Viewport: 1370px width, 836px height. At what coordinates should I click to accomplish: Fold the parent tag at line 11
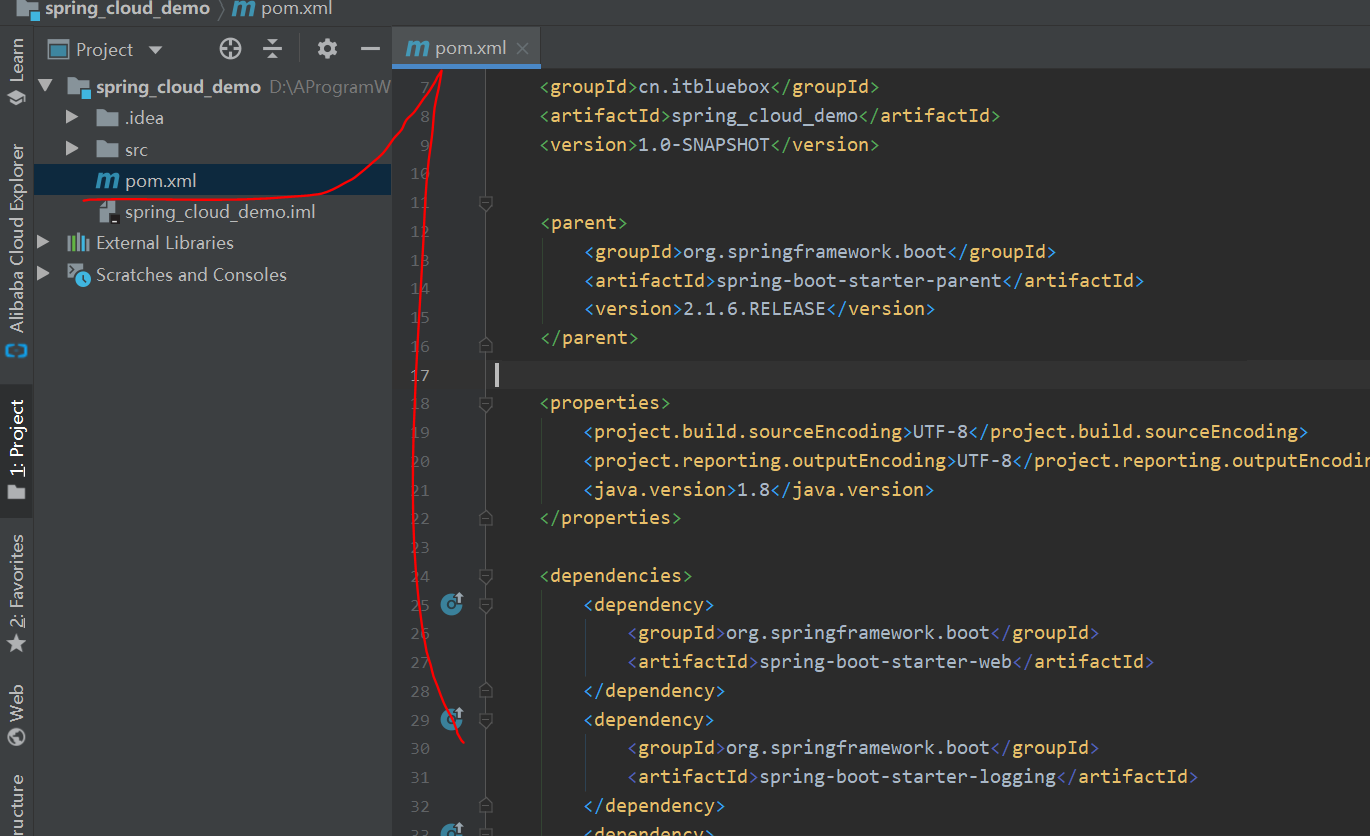[486, 203]
